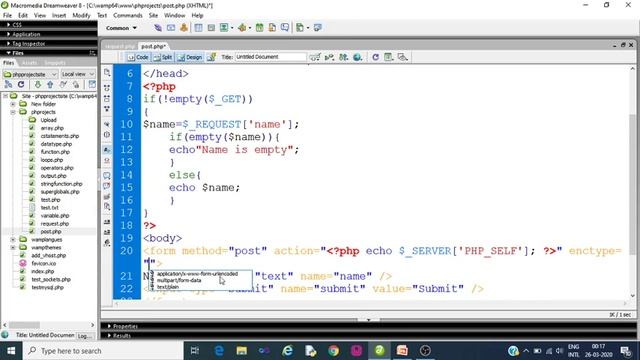Image resolution: width=640 pixels, height=360 pixels.
Task: Click the Refresh files icon
Action: coord(21,84)
